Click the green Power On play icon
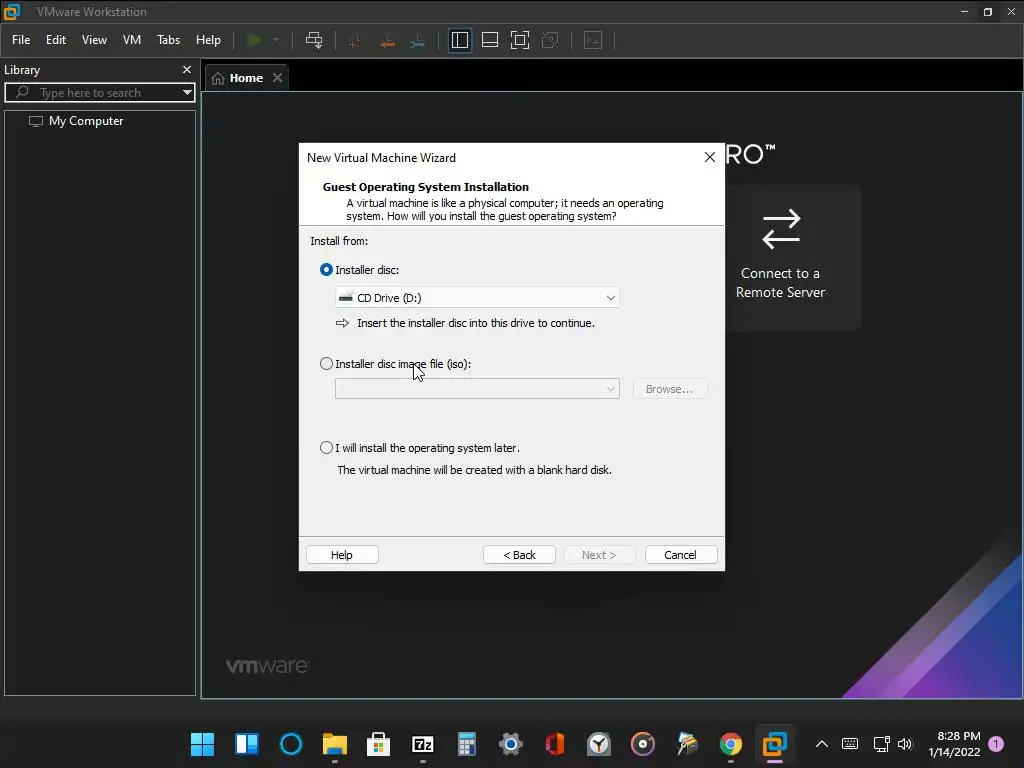 coord(254,40)
